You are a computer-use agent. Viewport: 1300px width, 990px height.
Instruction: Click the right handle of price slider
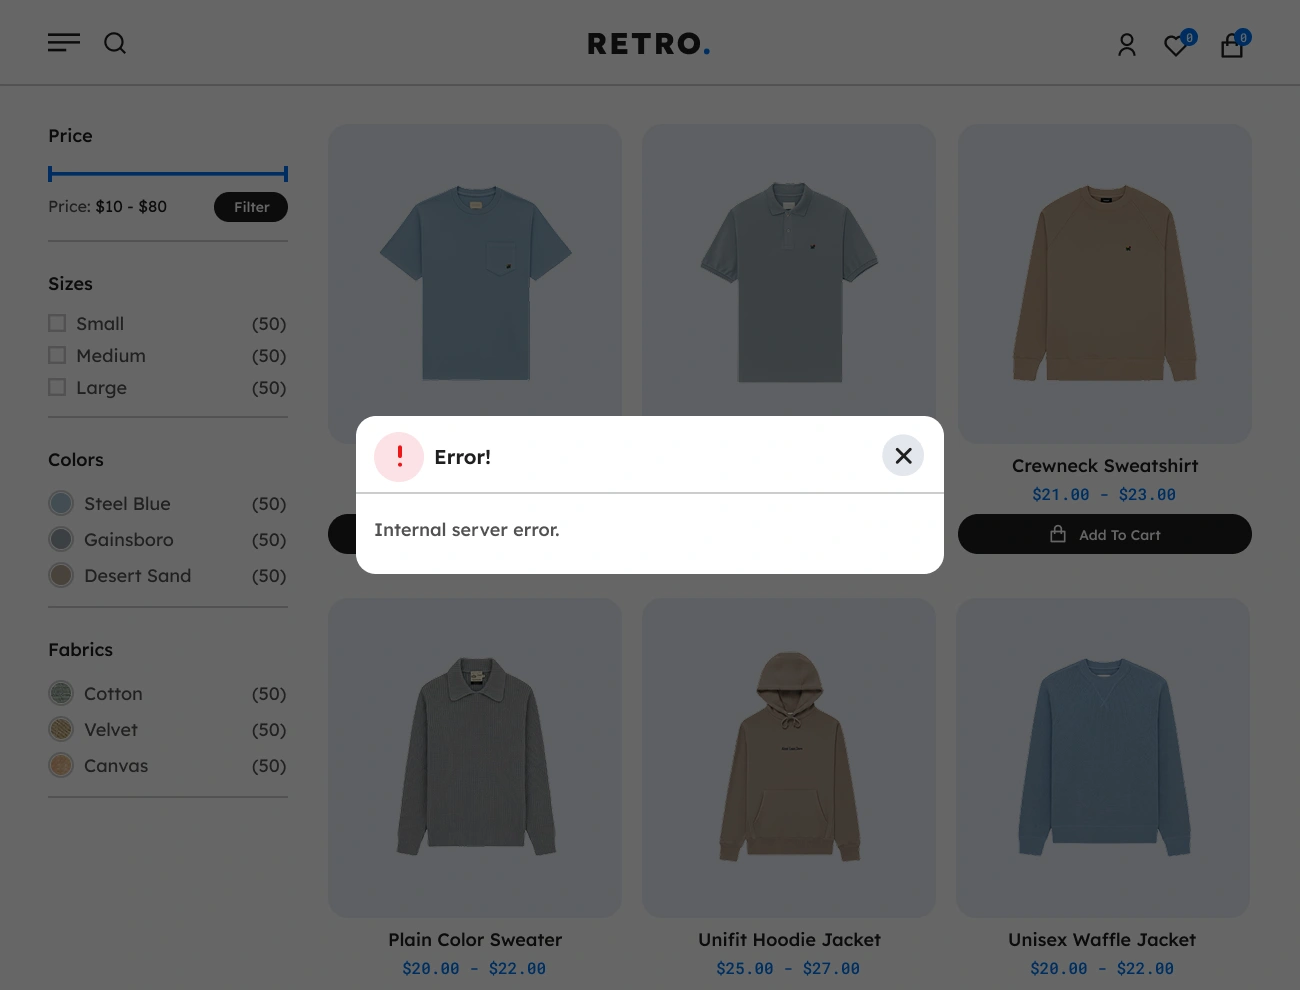click(x=286, y=174)
